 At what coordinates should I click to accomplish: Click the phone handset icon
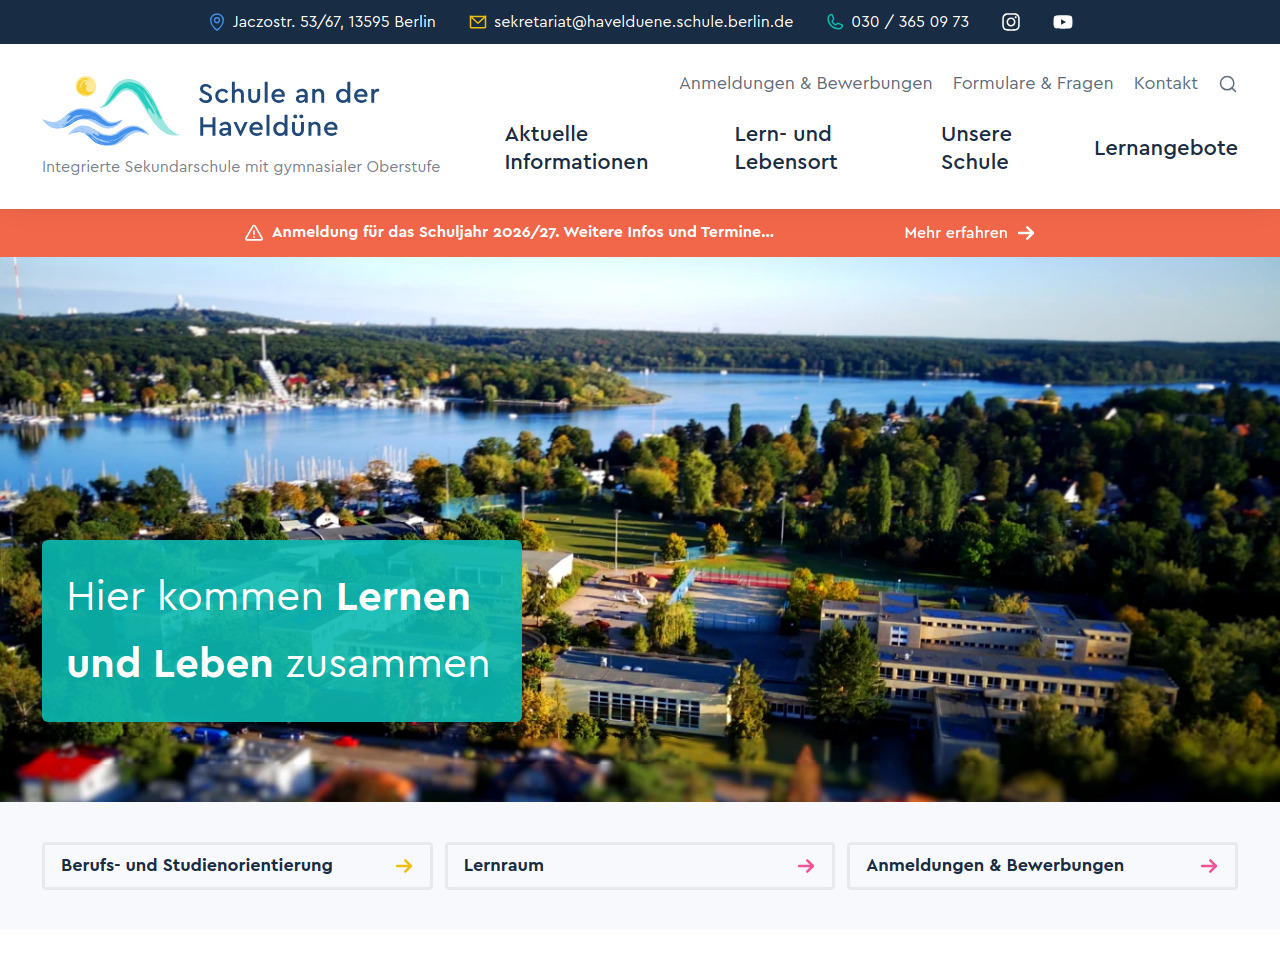[x=835, y=22]
